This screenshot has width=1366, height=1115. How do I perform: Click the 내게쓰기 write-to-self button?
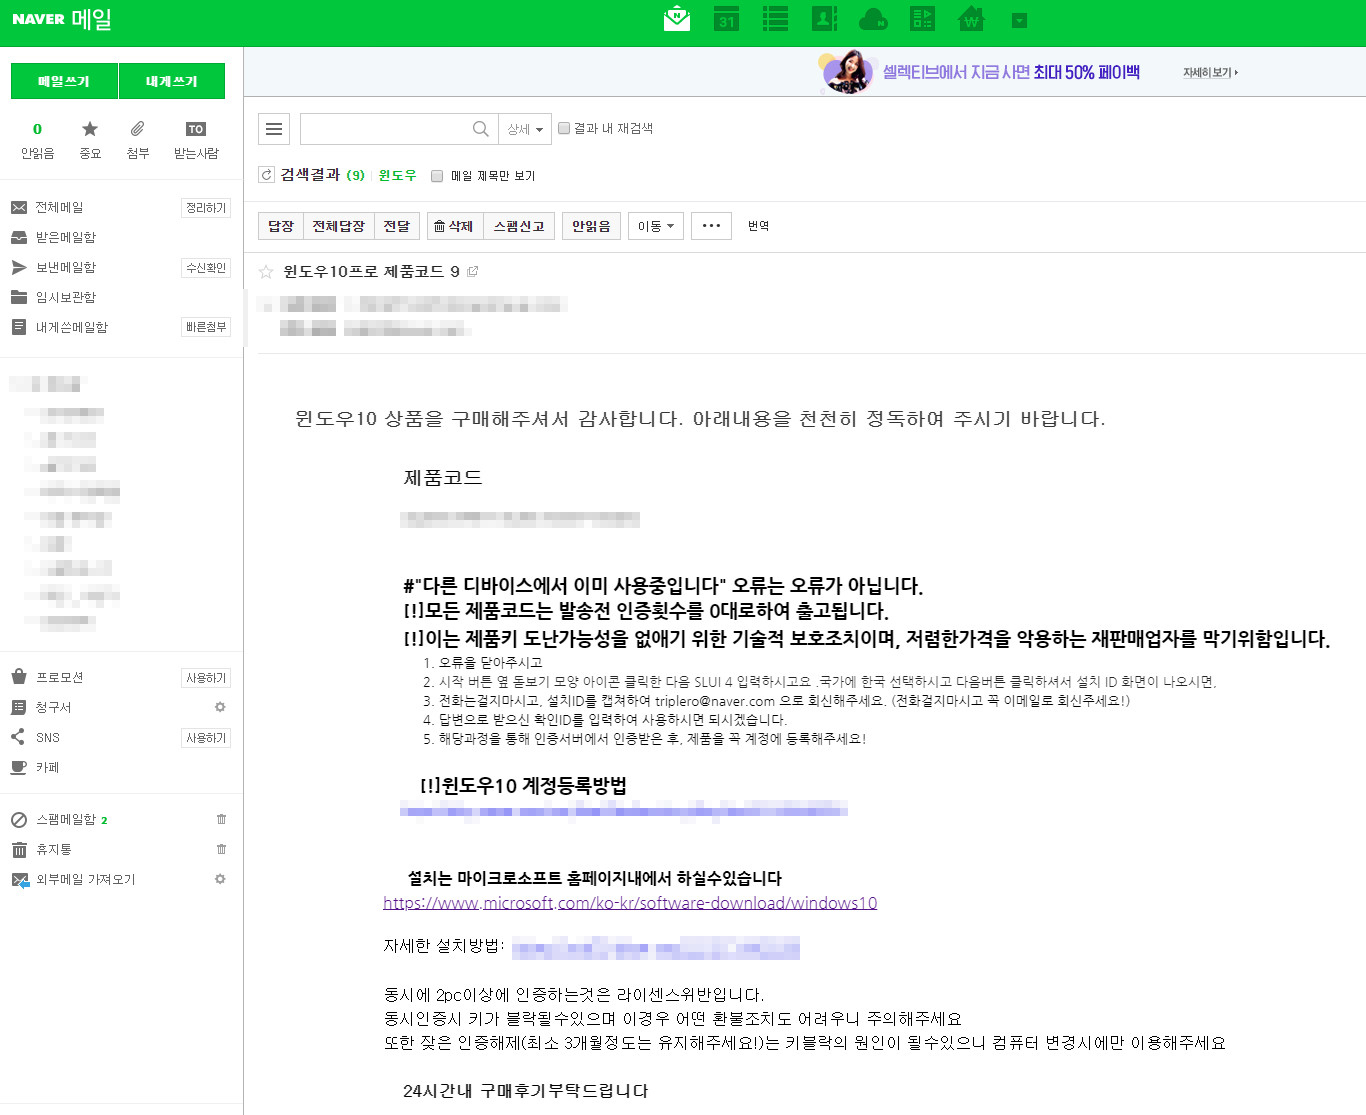[x=172, y=81]
